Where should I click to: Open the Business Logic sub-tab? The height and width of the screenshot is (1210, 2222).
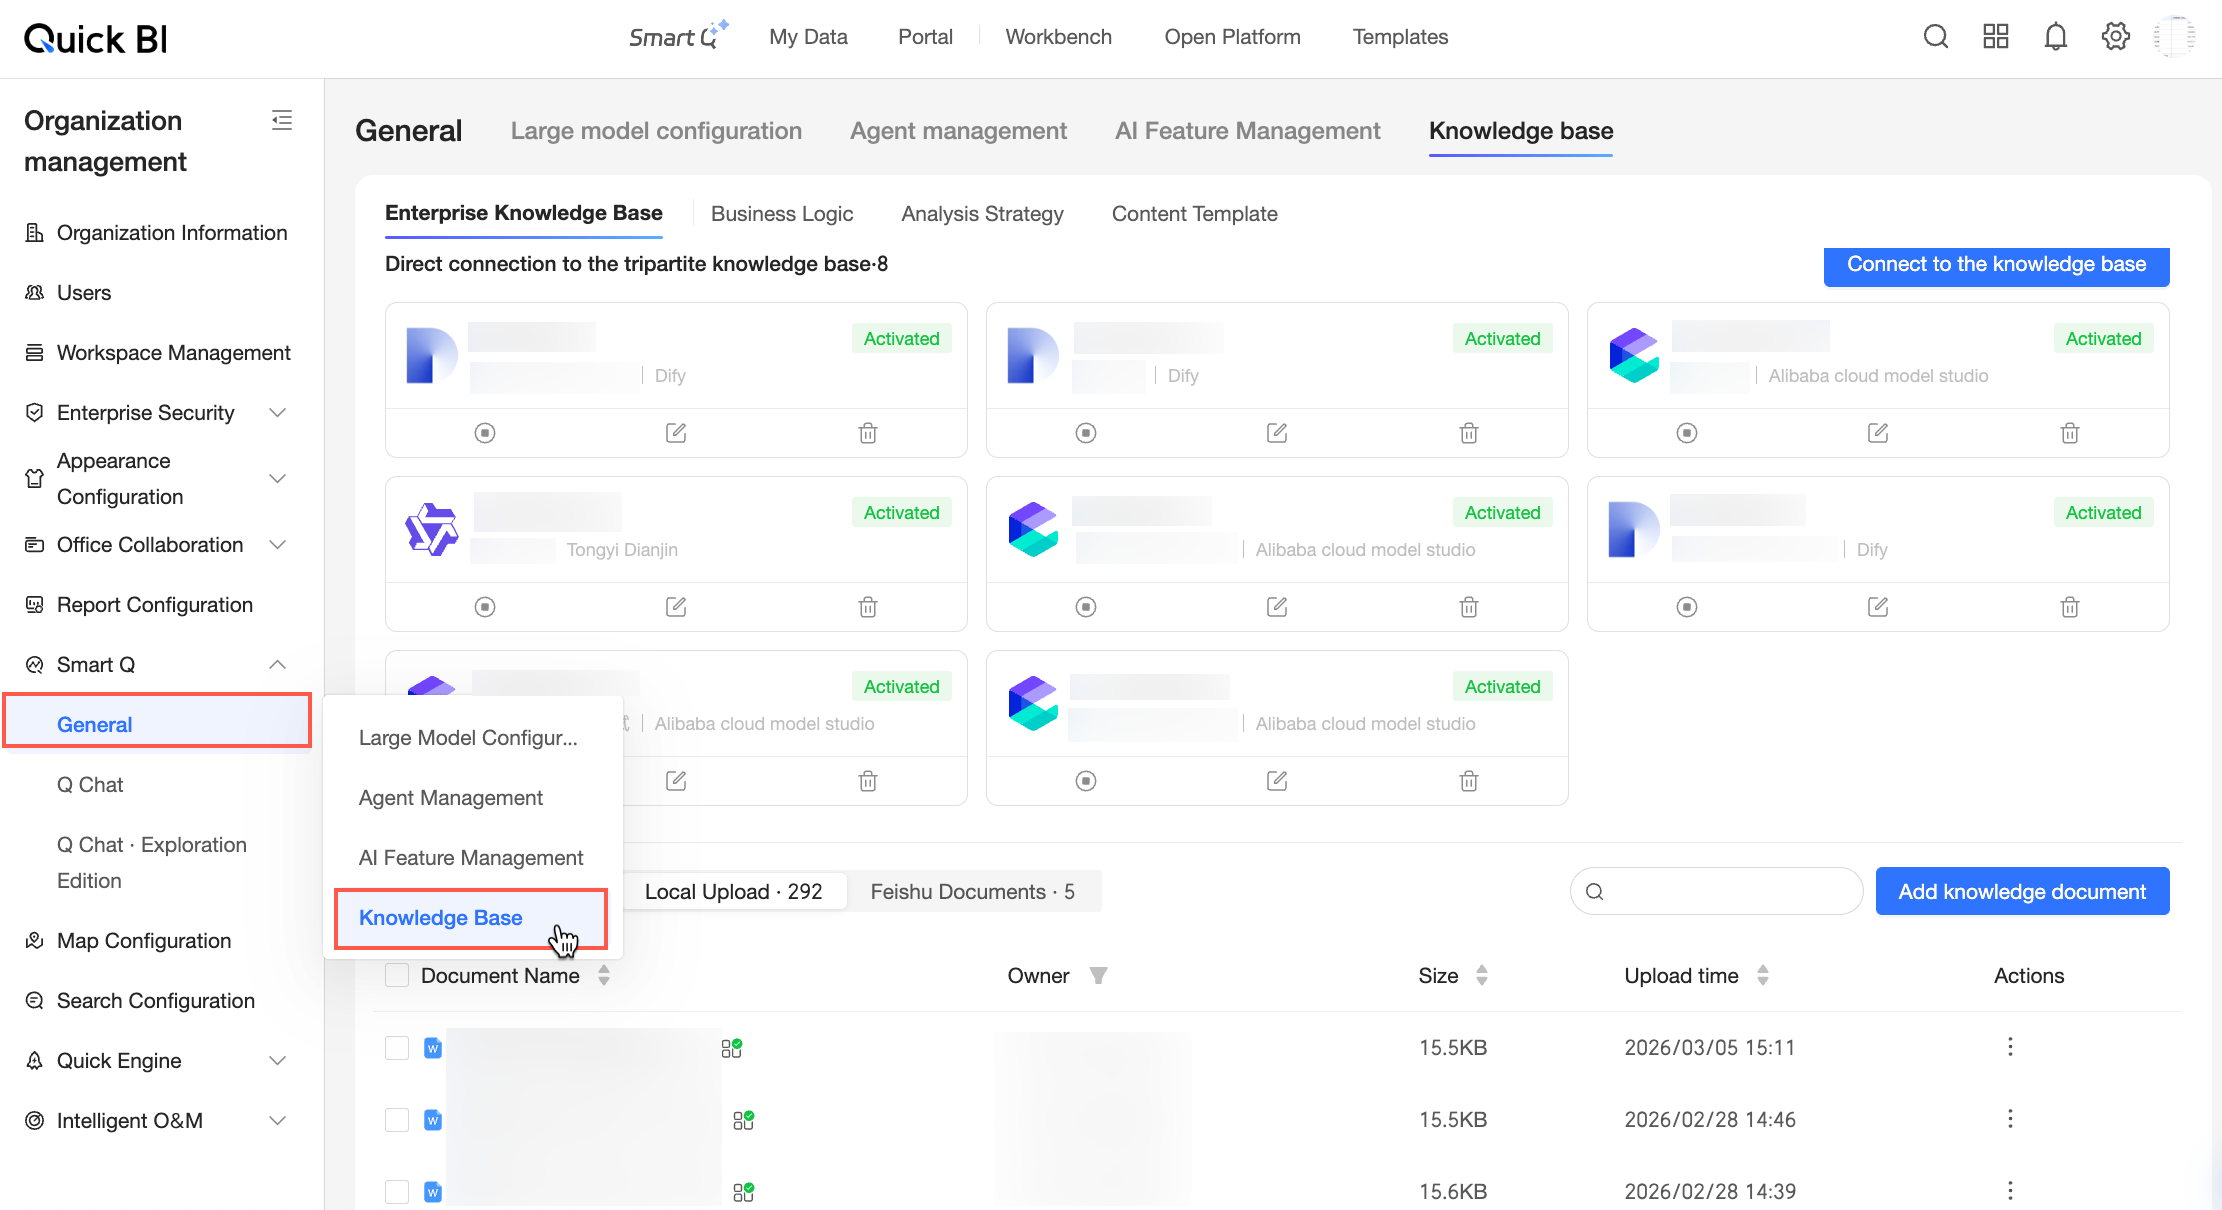[x=782, y=214]
